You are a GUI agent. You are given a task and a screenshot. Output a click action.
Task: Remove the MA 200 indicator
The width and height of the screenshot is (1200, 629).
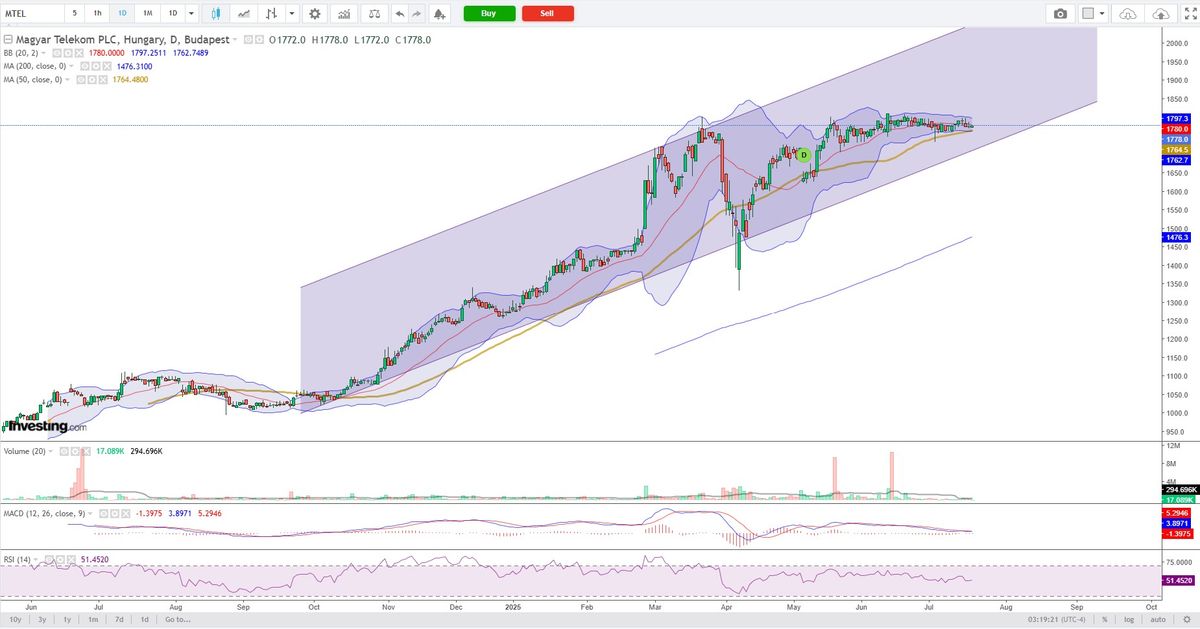(108, 66)
